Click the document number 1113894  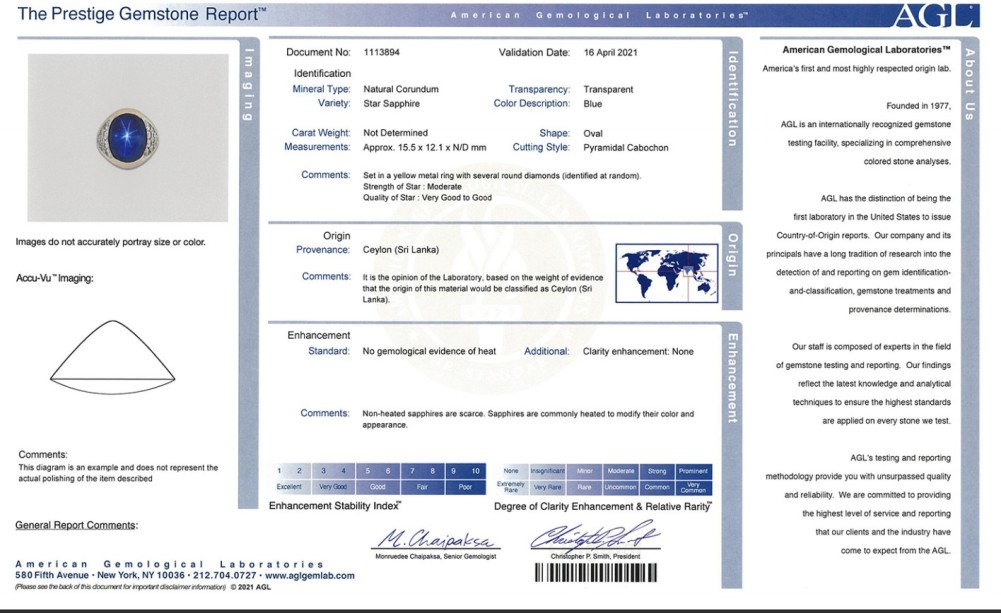382,51
